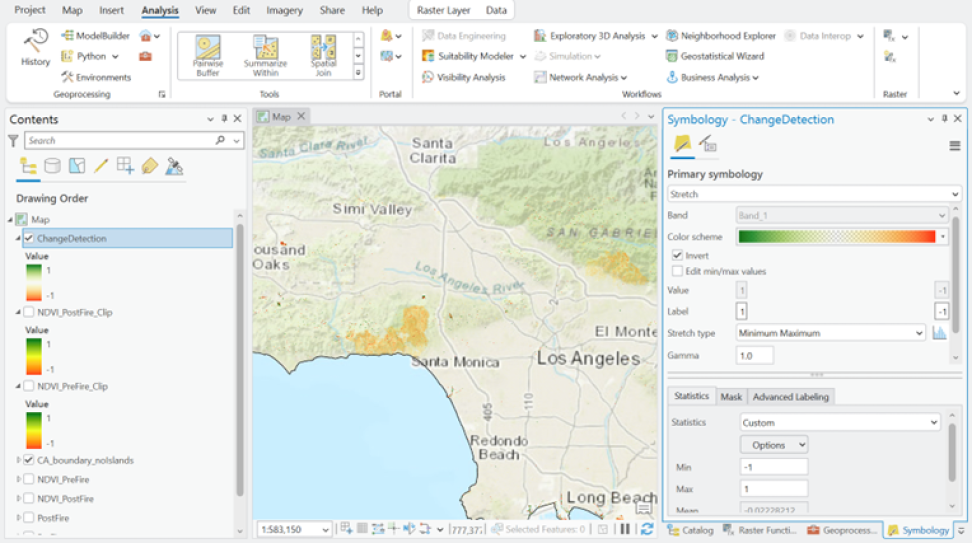This screenshot has height=543, width=972.
Task: Turn on NDVI_PostFire layer
Action: point(29,499)
